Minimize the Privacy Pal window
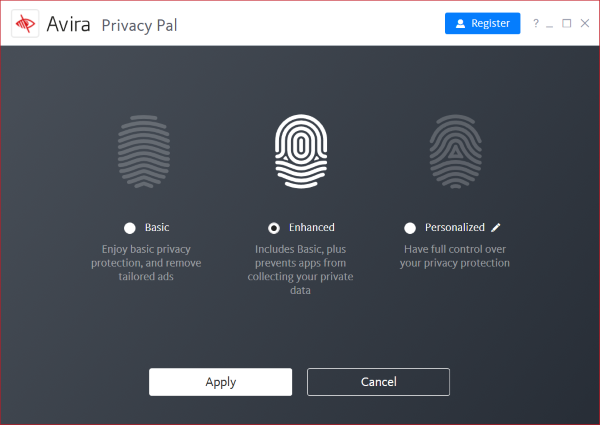The image size is (600, 425). (549, 24)
